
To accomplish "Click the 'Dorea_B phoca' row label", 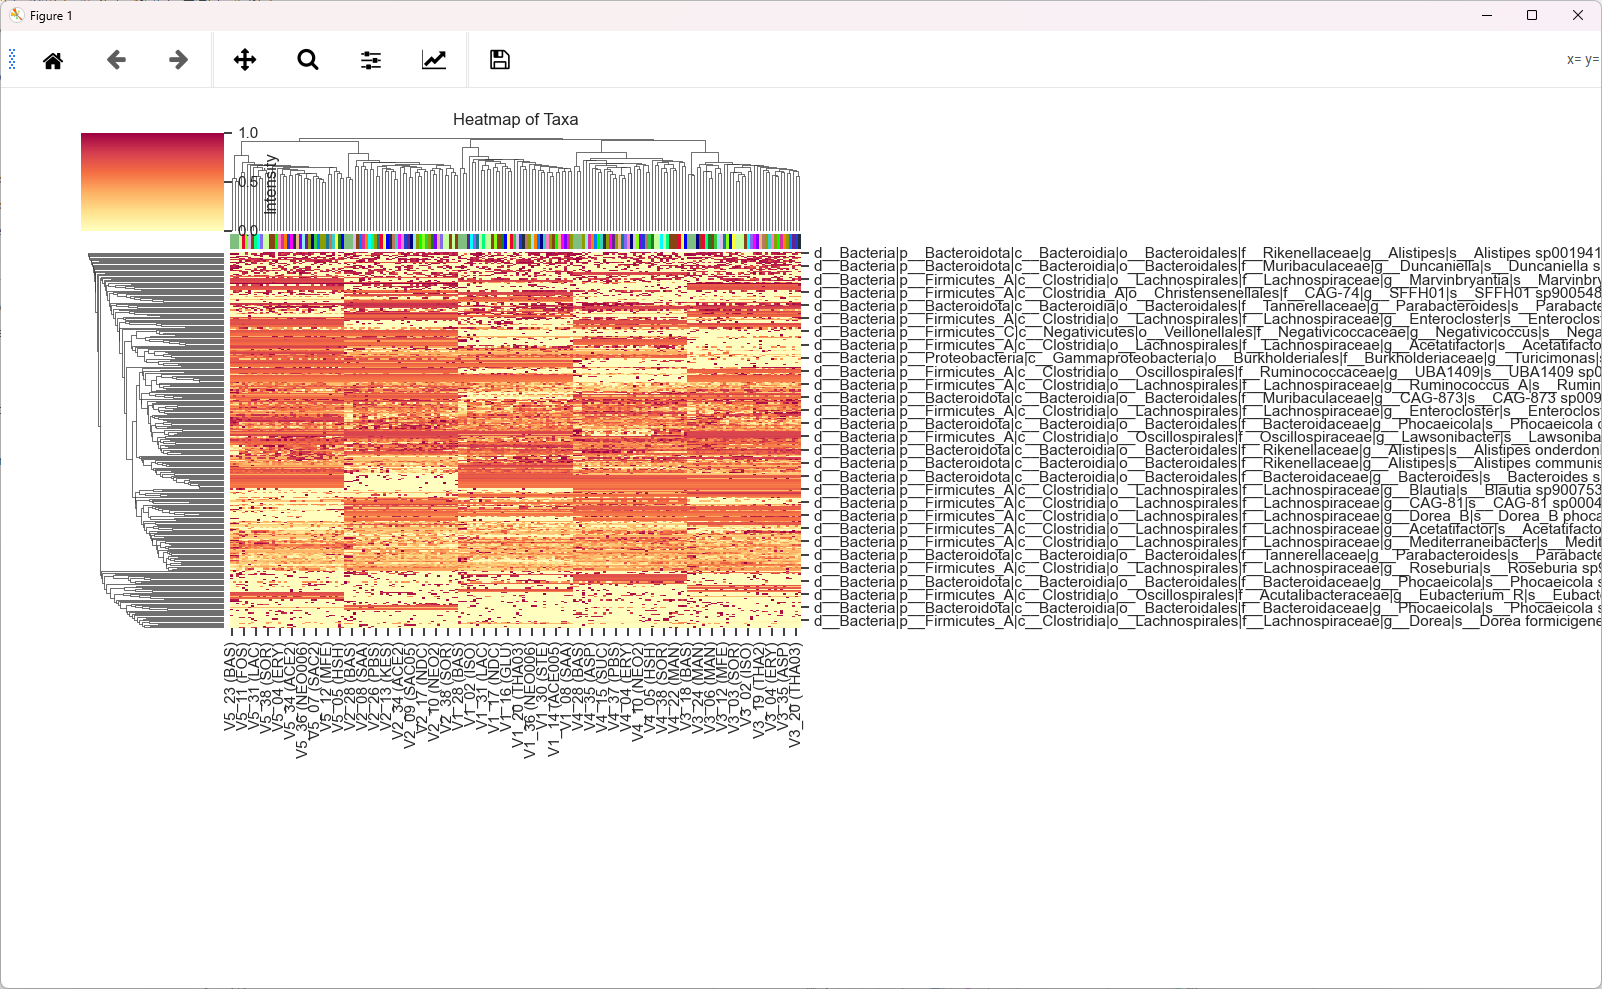I will click(1207, 516).
